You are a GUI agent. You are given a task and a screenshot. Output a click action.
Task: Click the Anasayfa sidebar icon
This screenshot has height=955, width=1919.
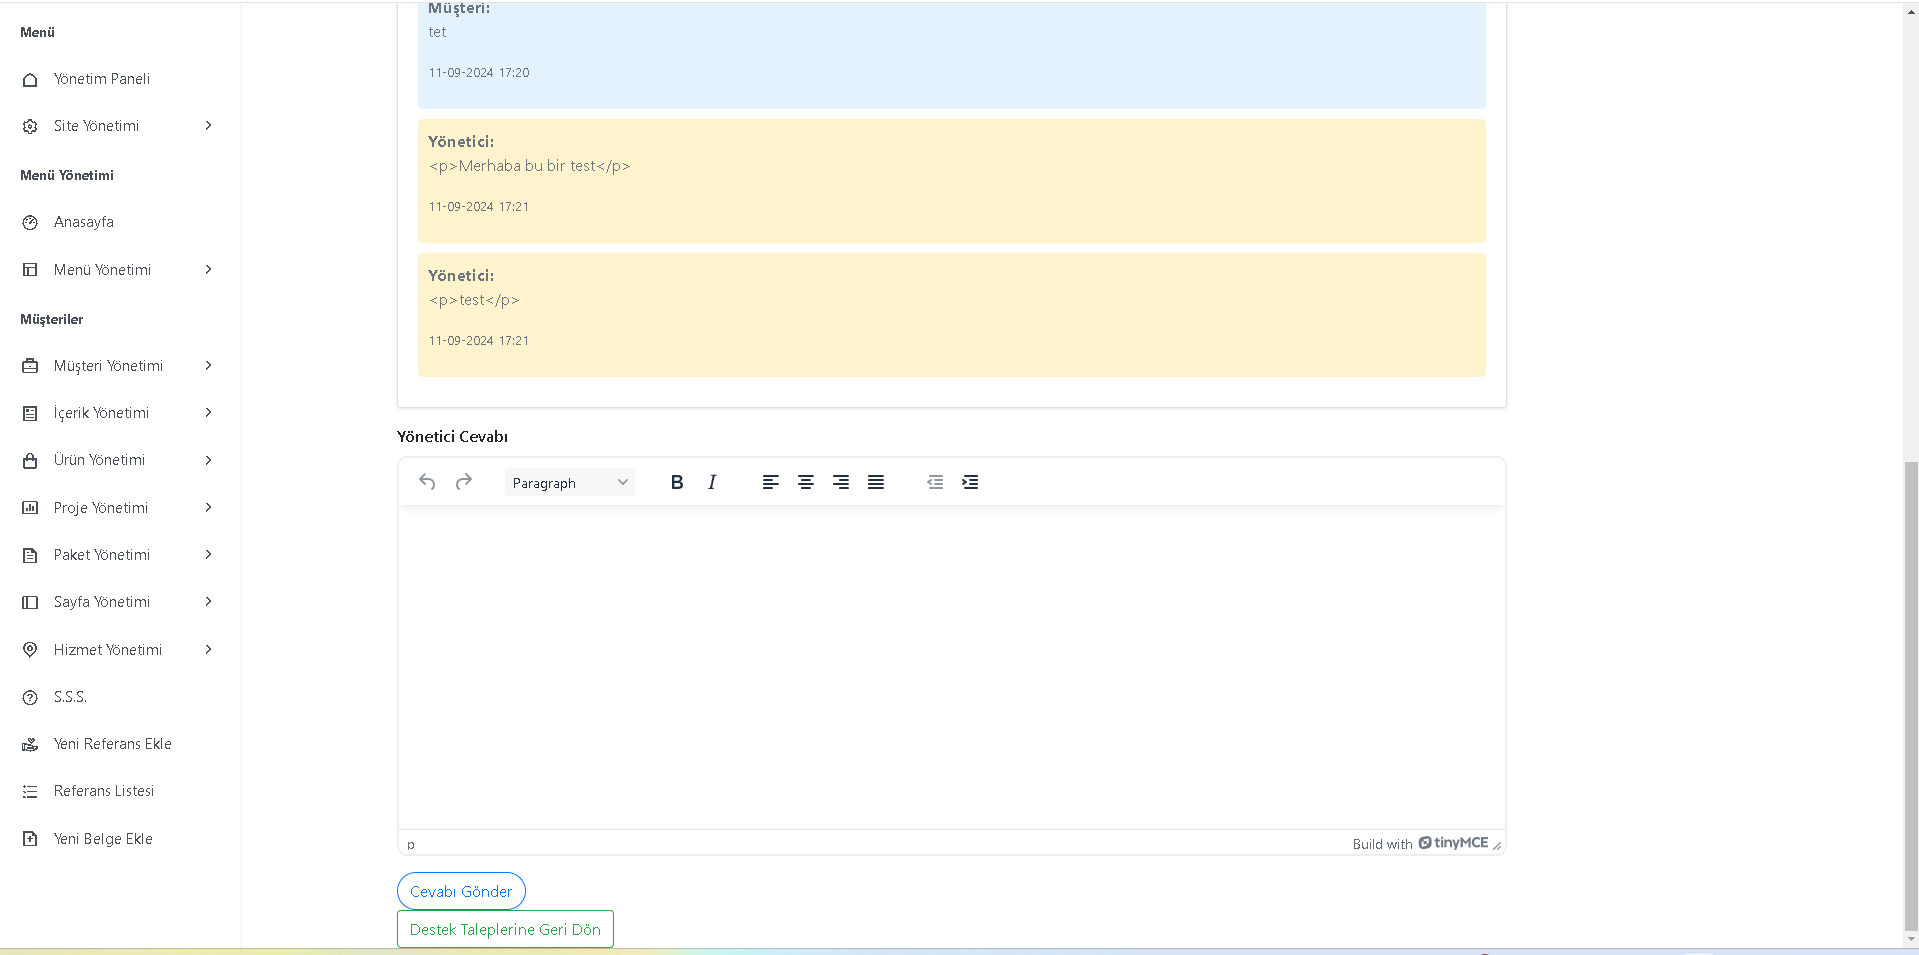[30, 222]
